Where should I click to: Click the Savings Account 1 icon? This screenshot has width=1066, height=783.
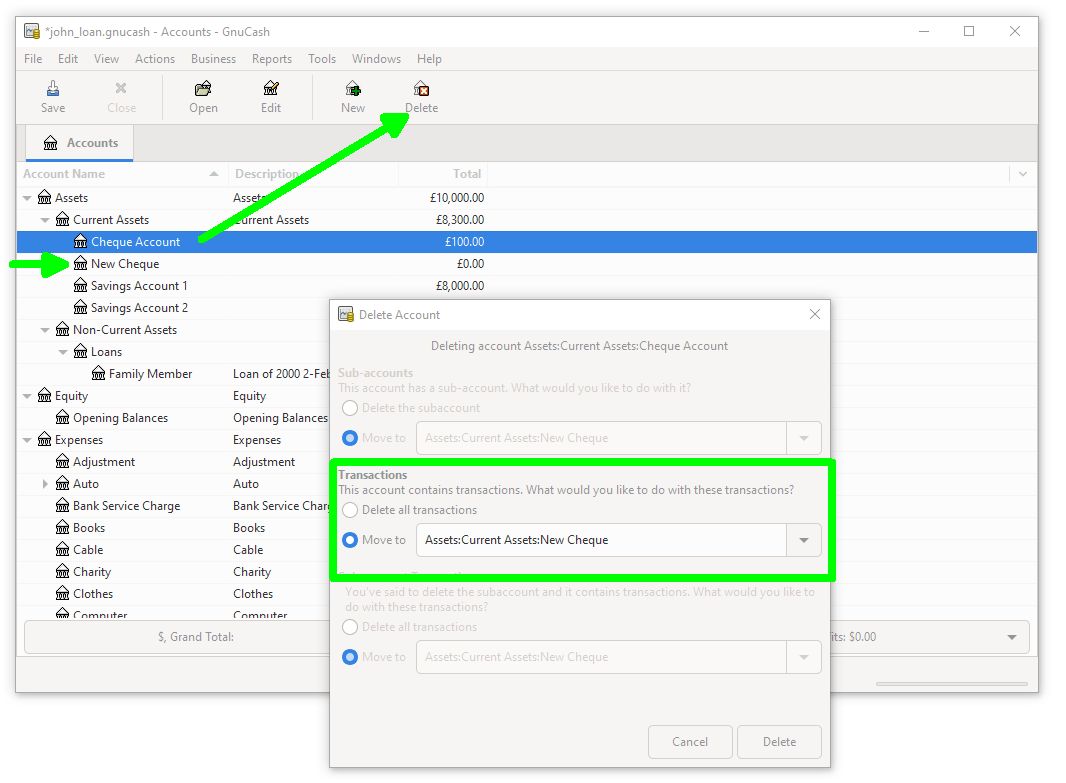tap(80, 285)
